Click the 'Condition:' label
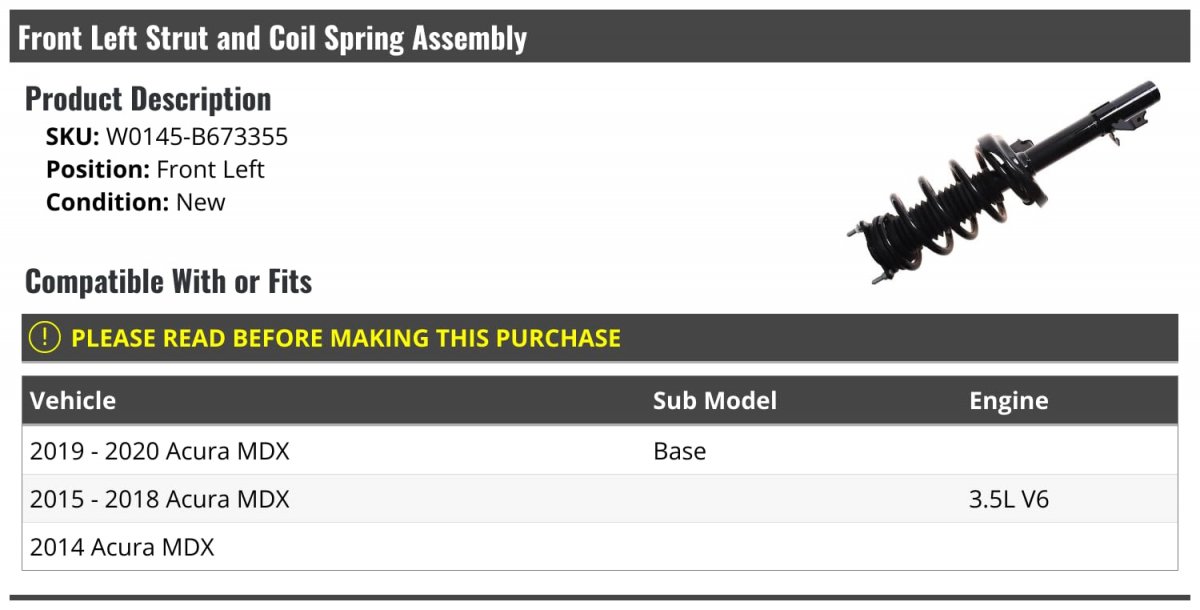Image resolution: width=1200 pixels, height=610 pixels. point(107,202)
